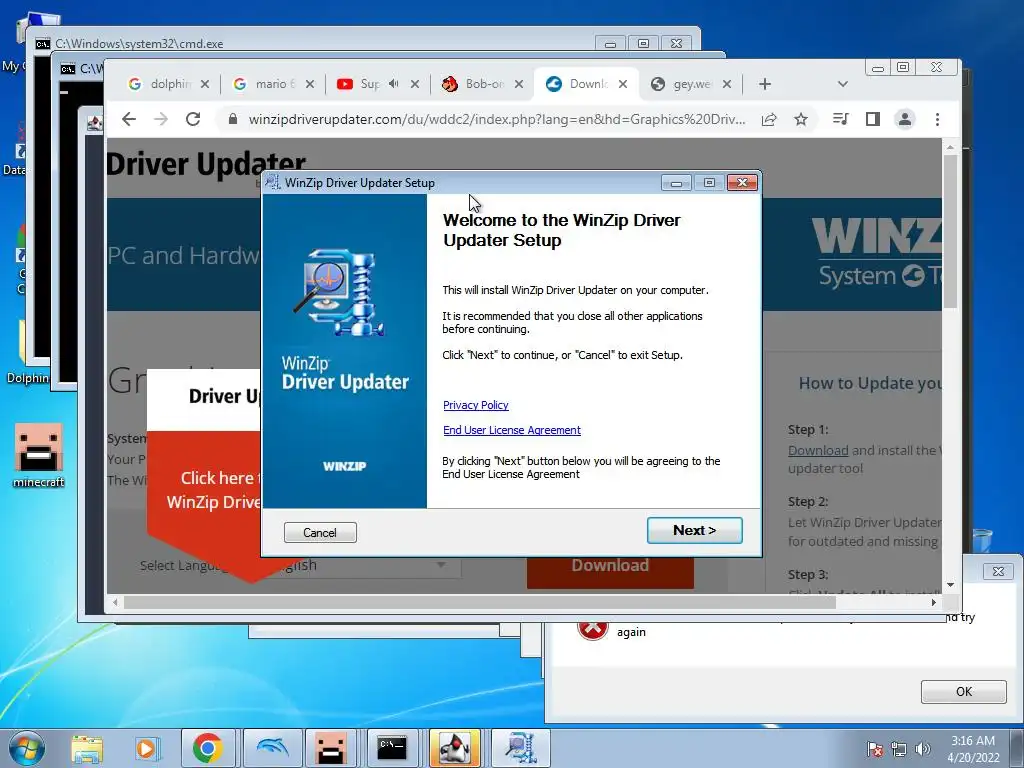Open Java app from taskbar
Viewport: 1024px width, 768px height.
click(x=455, y=748)
